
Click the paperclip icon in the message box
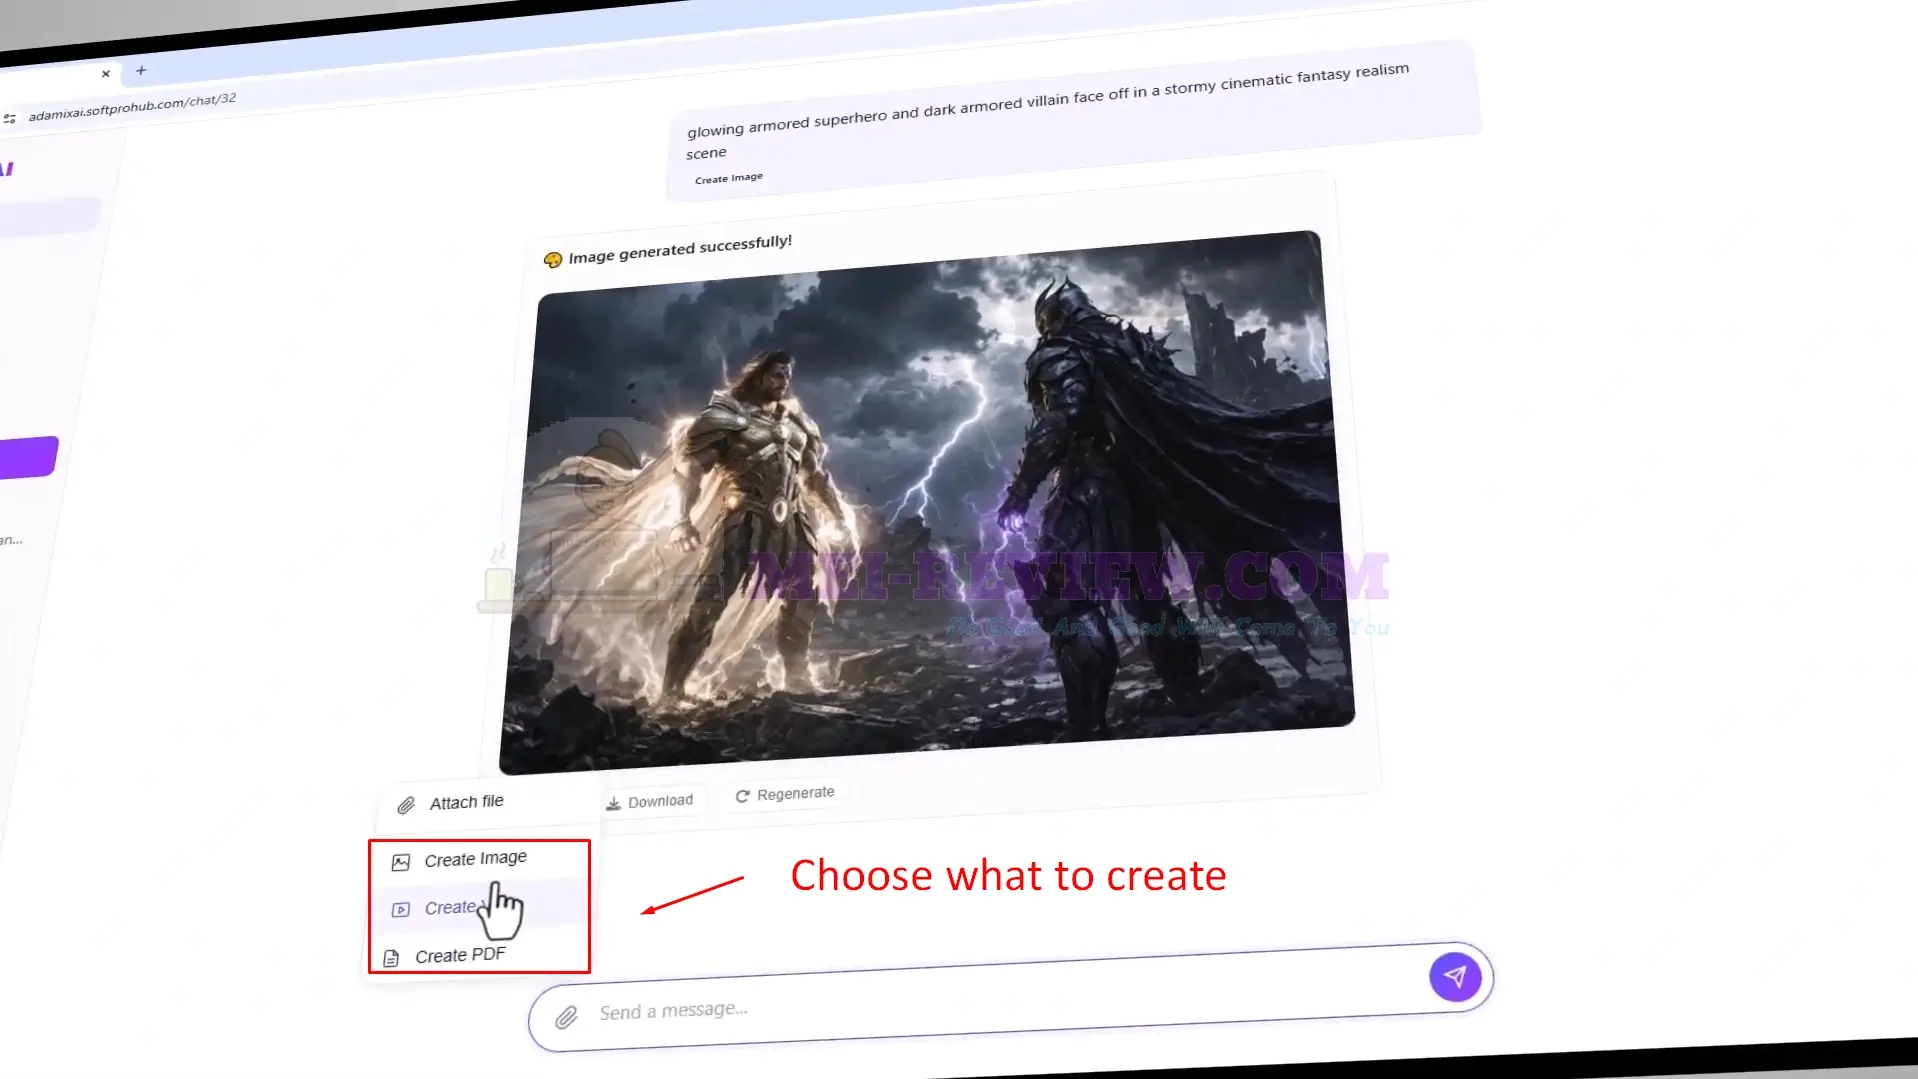567,1017
